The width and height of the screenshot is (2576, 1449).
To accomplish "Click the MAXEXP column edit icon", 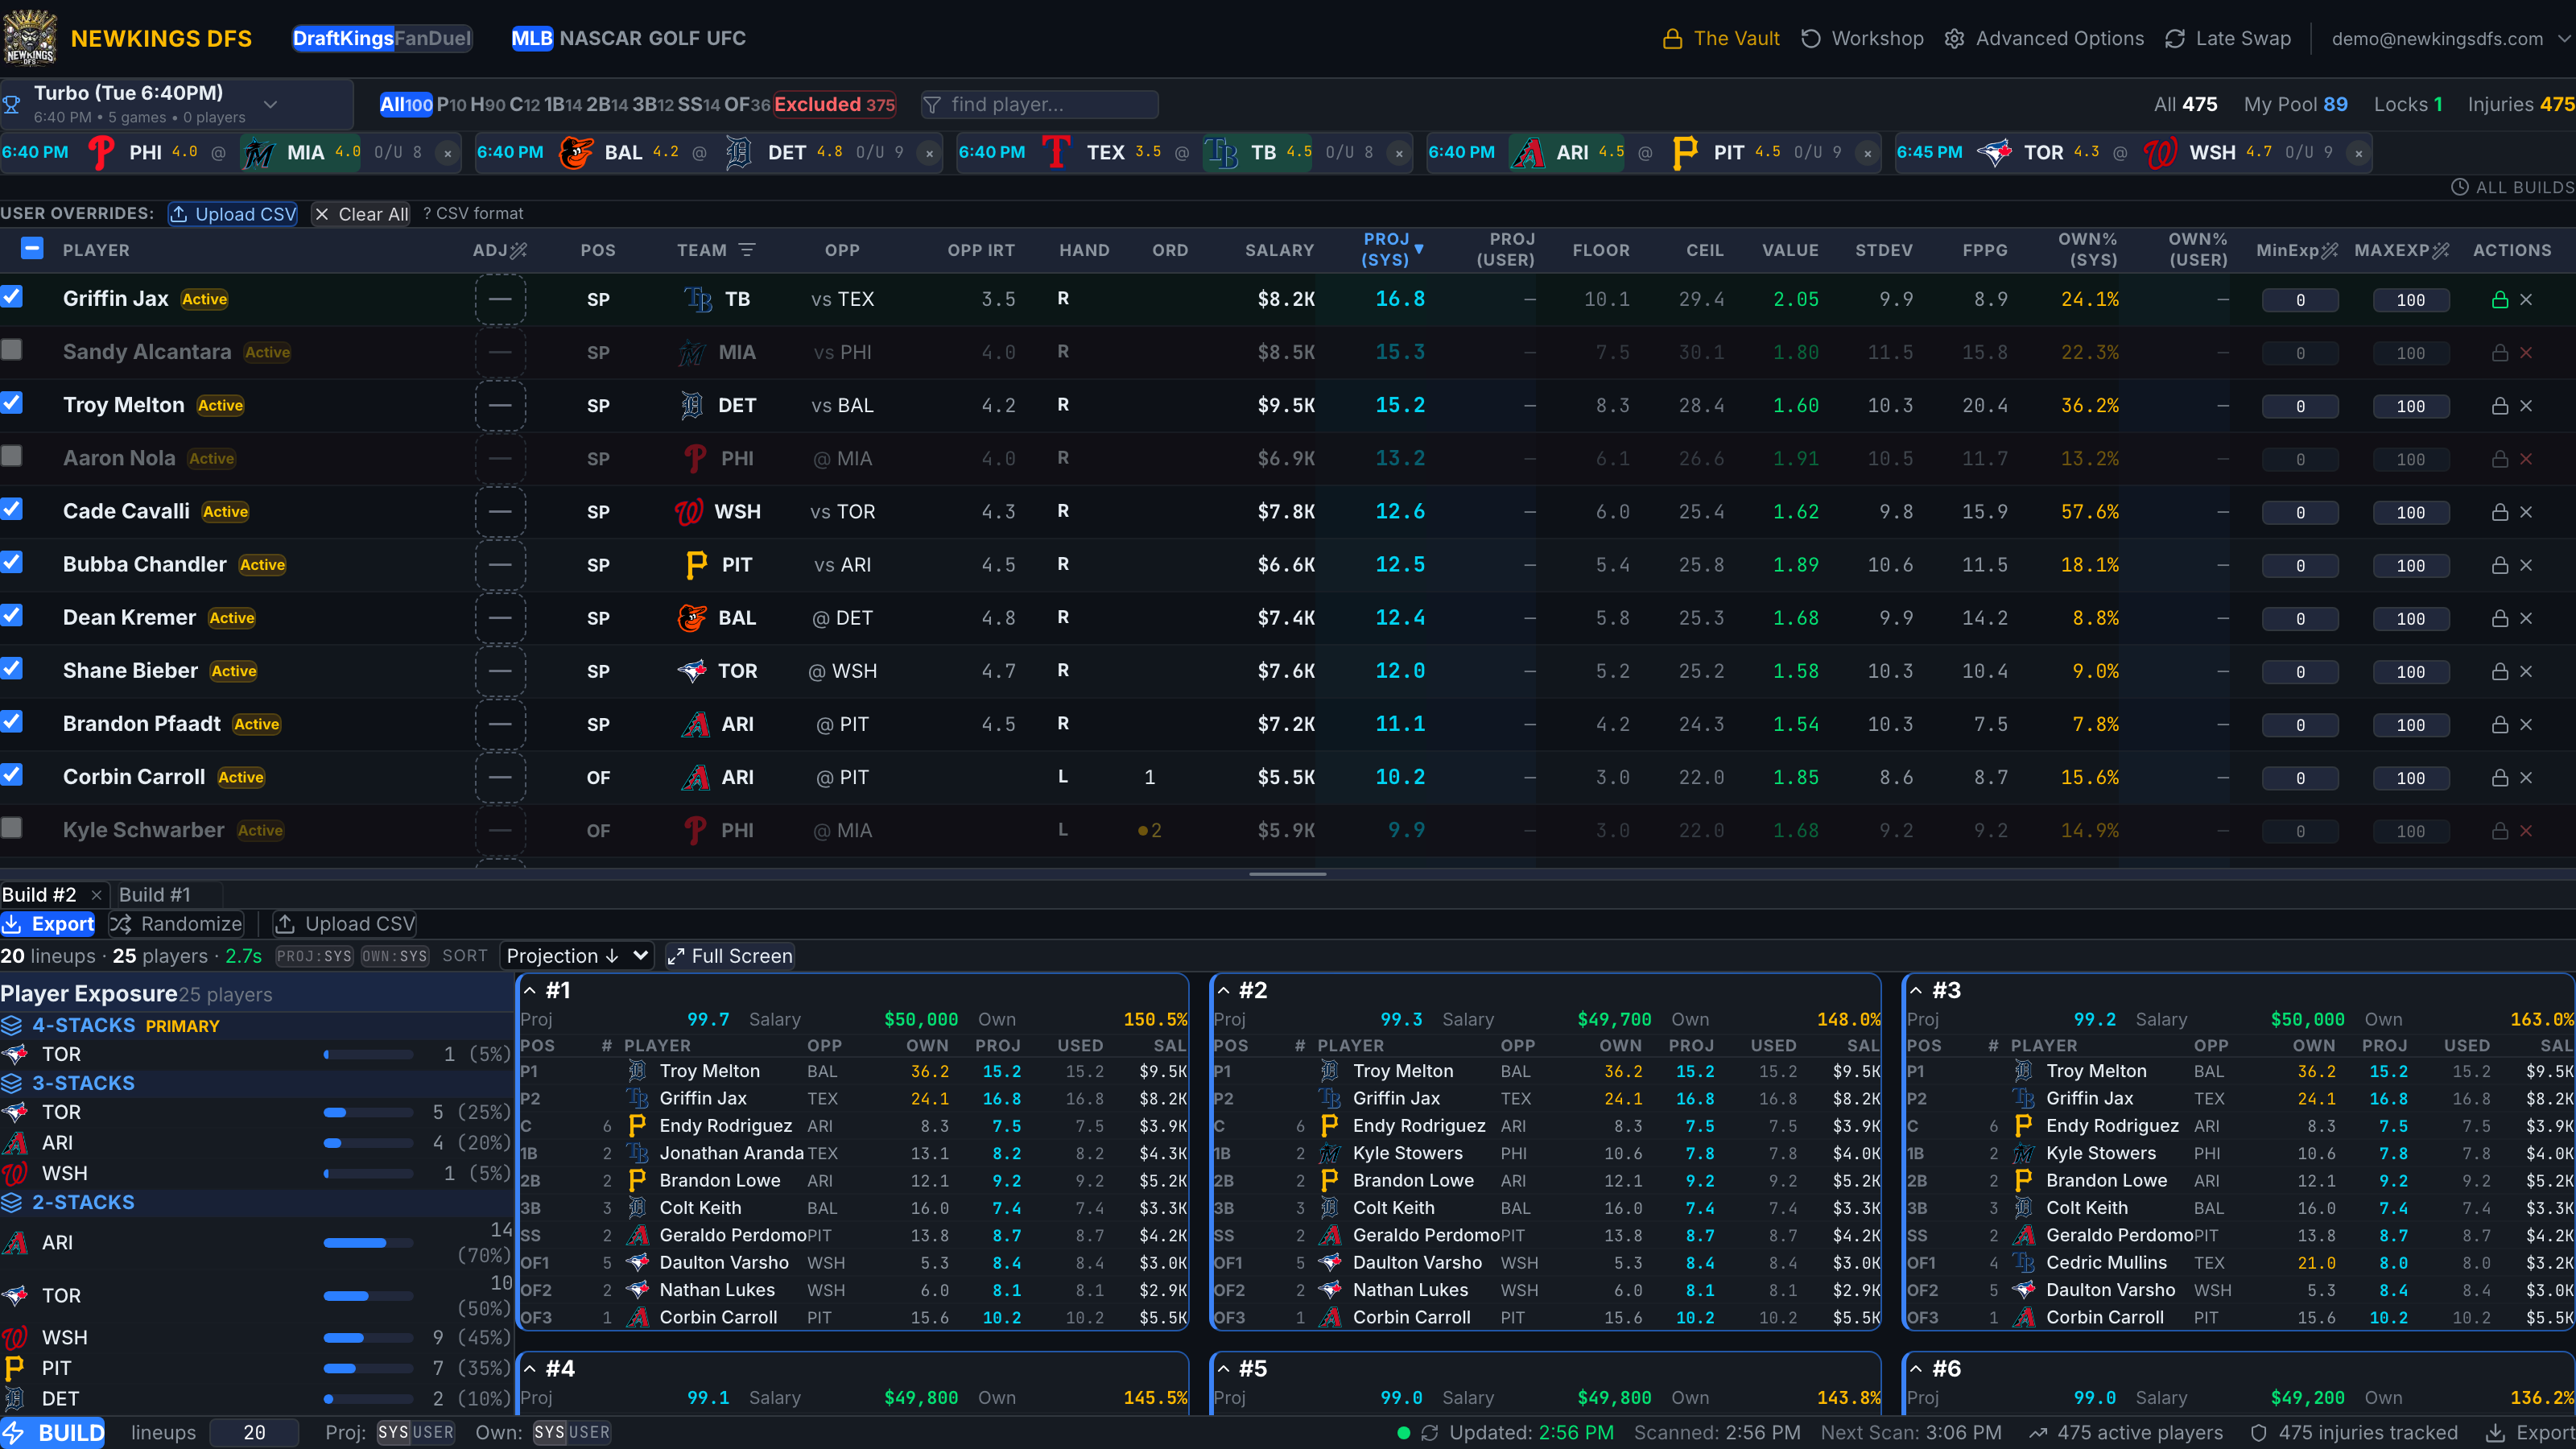I will [x=2440, y=250].
